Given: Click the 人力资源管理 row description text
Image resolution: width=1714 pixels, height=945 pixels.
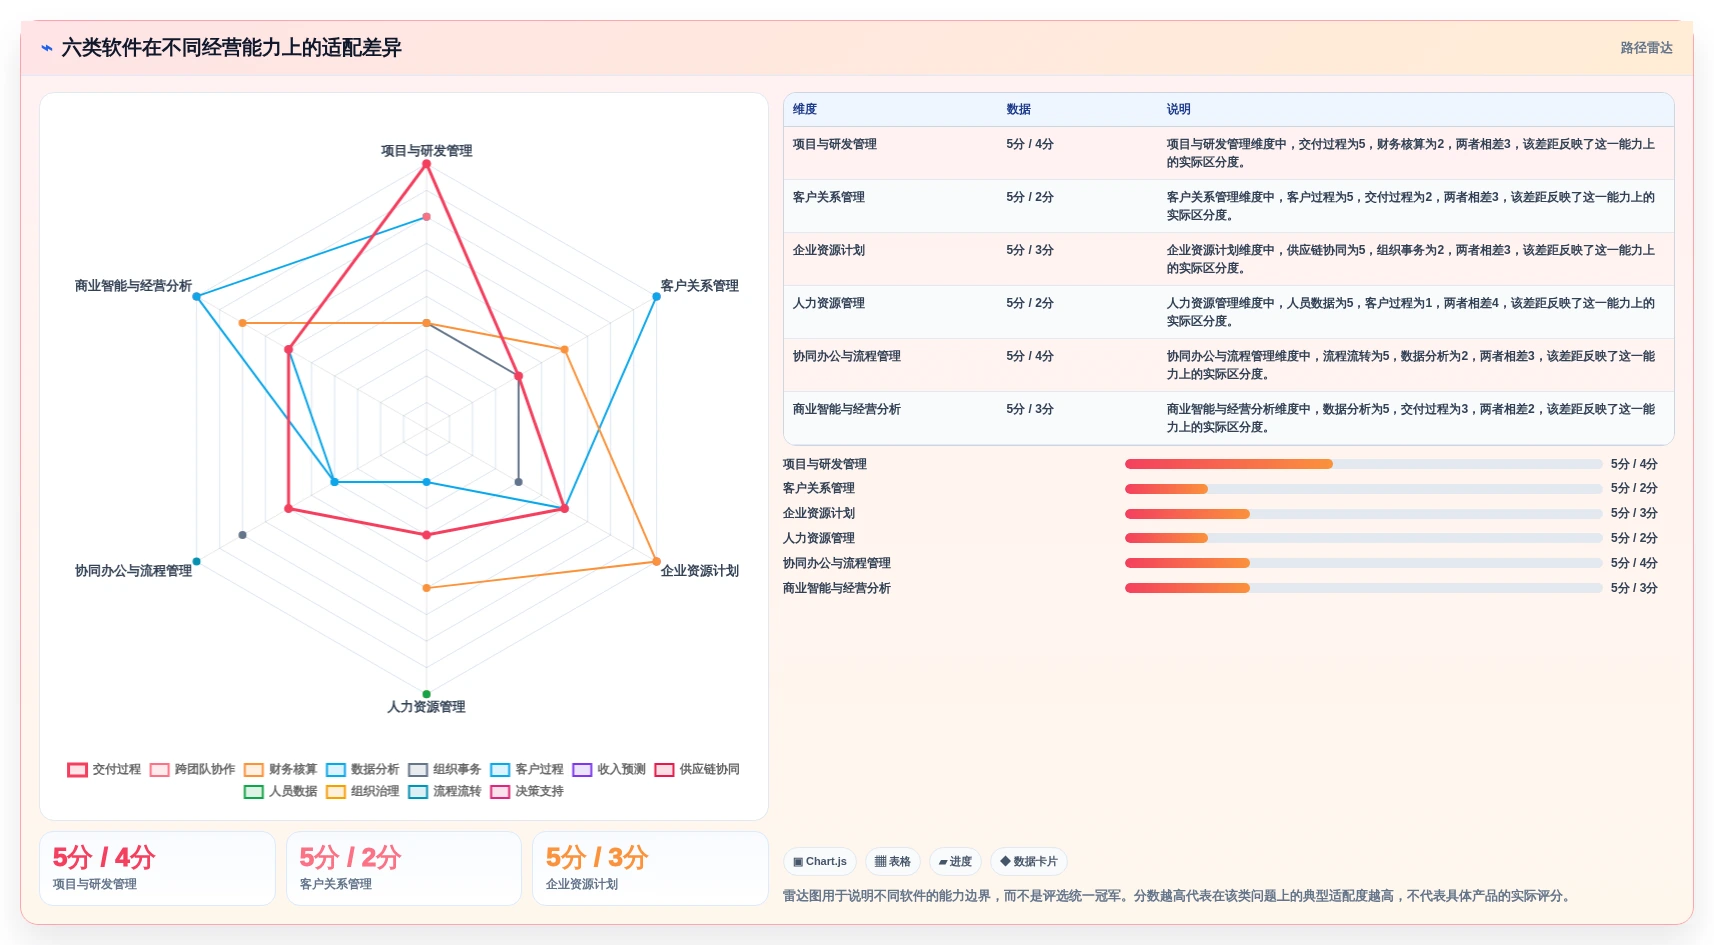Looking at the screenshot, I should coord(1411,312).
